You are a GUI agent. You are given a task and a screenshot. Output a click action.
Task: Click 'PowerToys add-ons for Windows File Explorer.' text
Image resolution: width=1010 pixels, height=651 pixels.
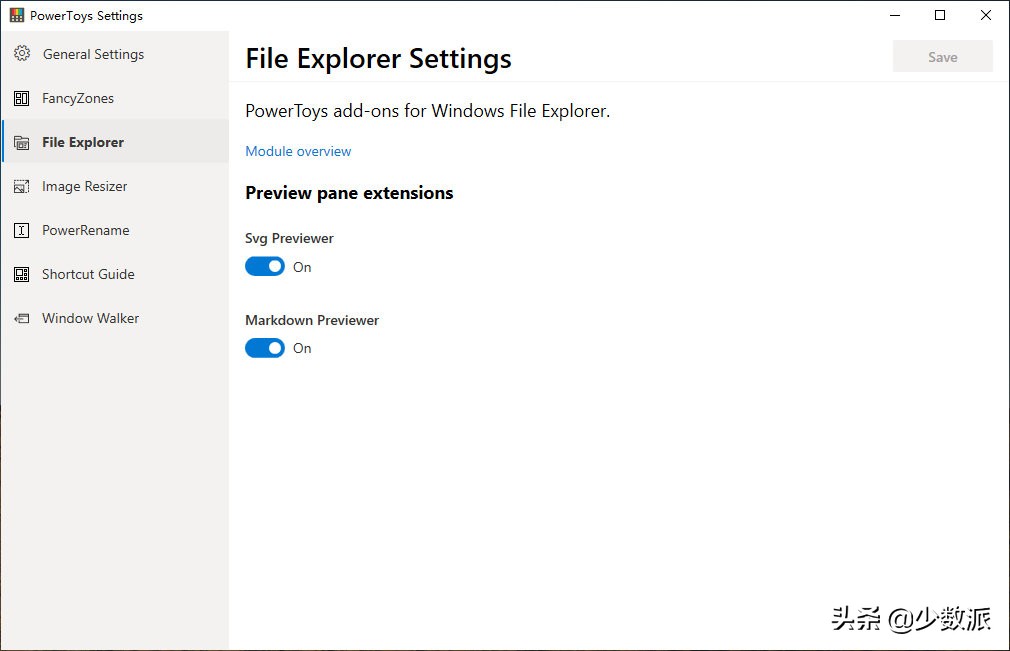point(427,111)
